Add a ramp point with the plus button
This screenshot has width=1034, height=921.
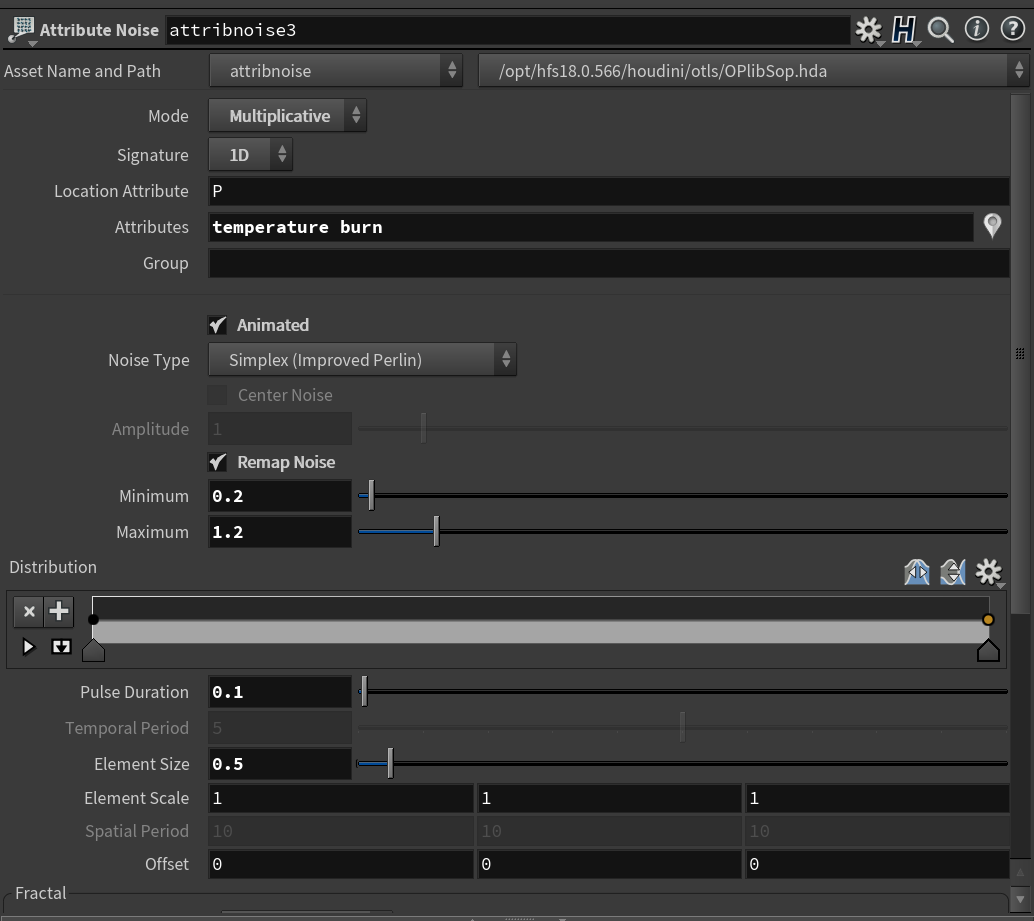(59, 612)
